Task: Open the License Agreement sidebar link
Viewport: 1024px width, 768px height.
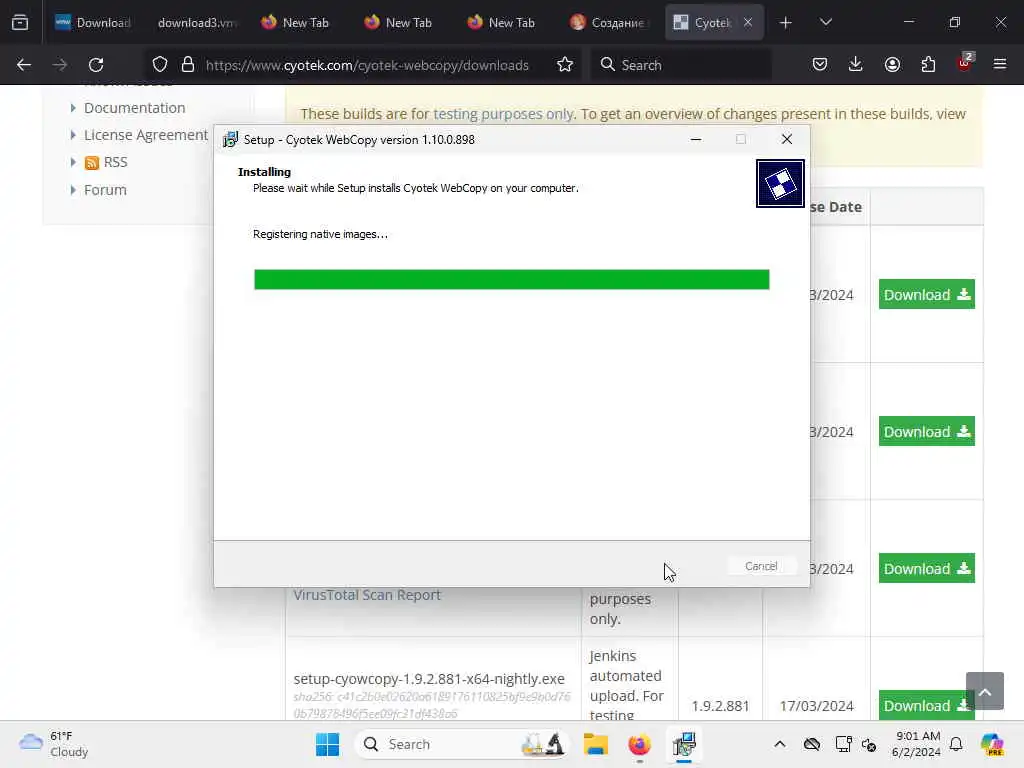Action: pyautogui.click(x=146, y=135)
